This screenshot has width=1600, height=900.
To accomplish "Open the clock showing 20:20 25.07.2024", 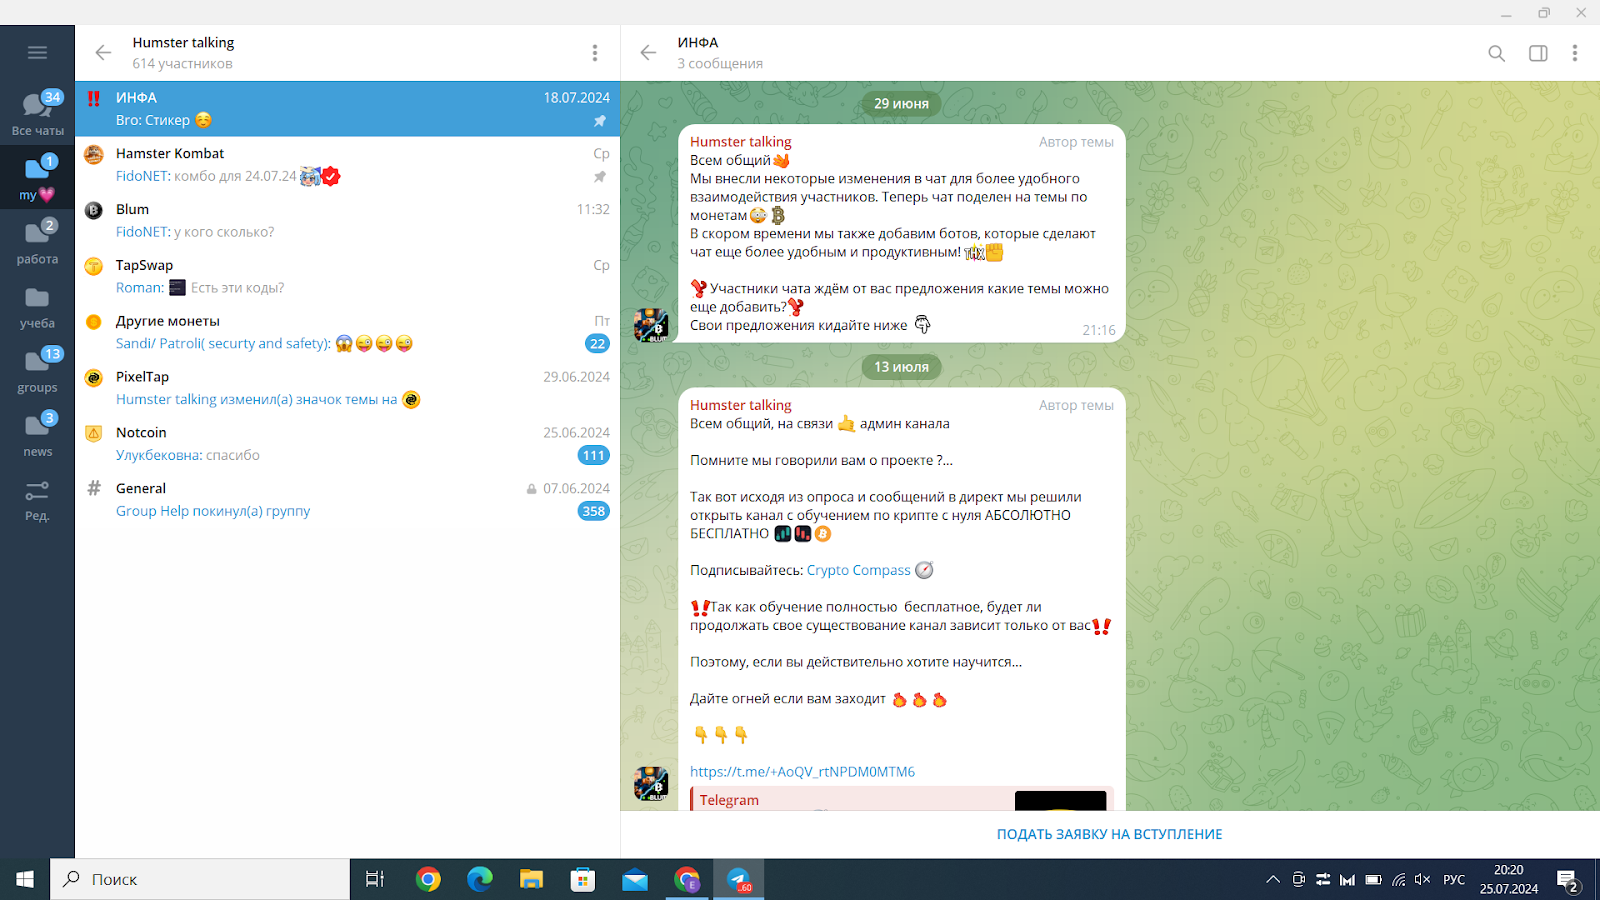I will (x=1509, y=879).
